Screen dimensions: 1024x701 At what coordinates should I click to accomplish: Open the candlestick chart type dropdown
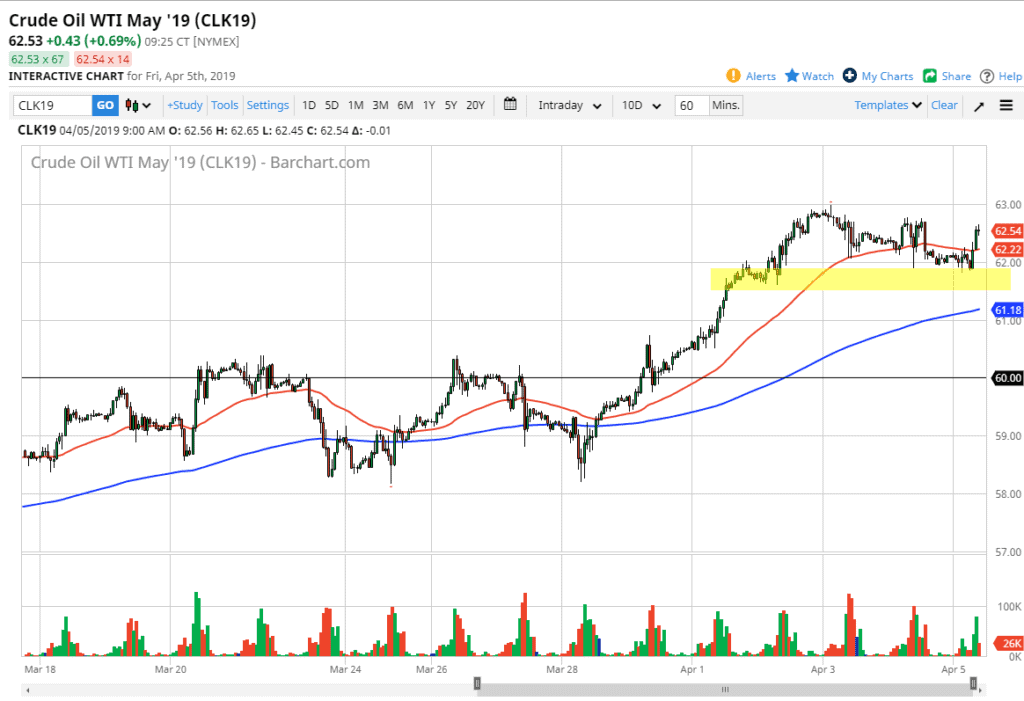(139, 105)
